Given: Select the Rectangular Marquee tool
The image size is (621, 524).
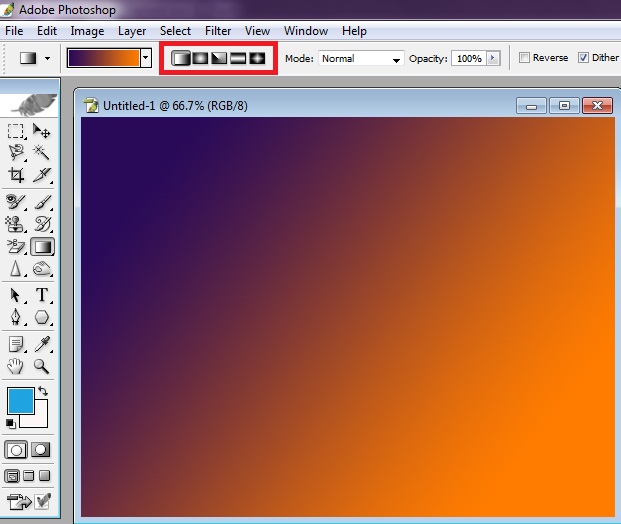Looking at the screenshot, I should (x=16, y=131).
